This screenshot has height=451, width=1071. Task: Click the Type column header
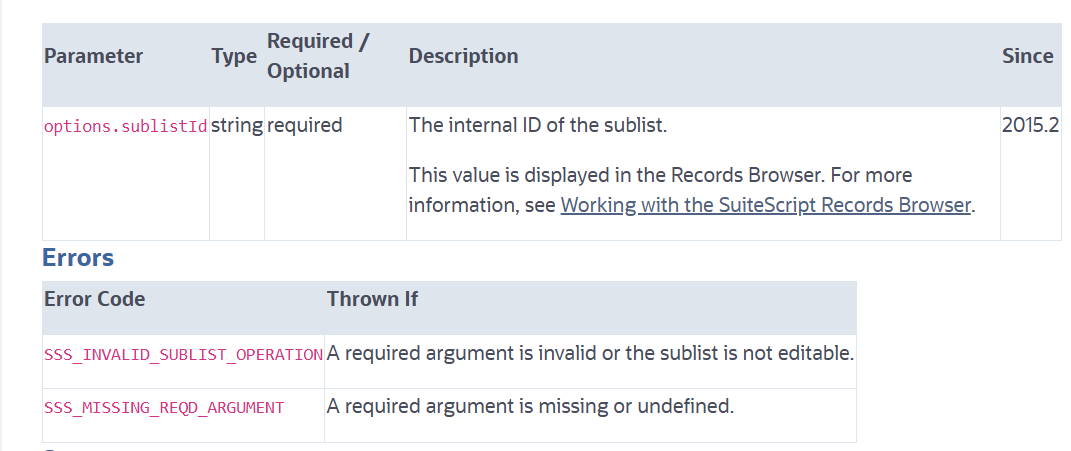[x=234, y=57]
